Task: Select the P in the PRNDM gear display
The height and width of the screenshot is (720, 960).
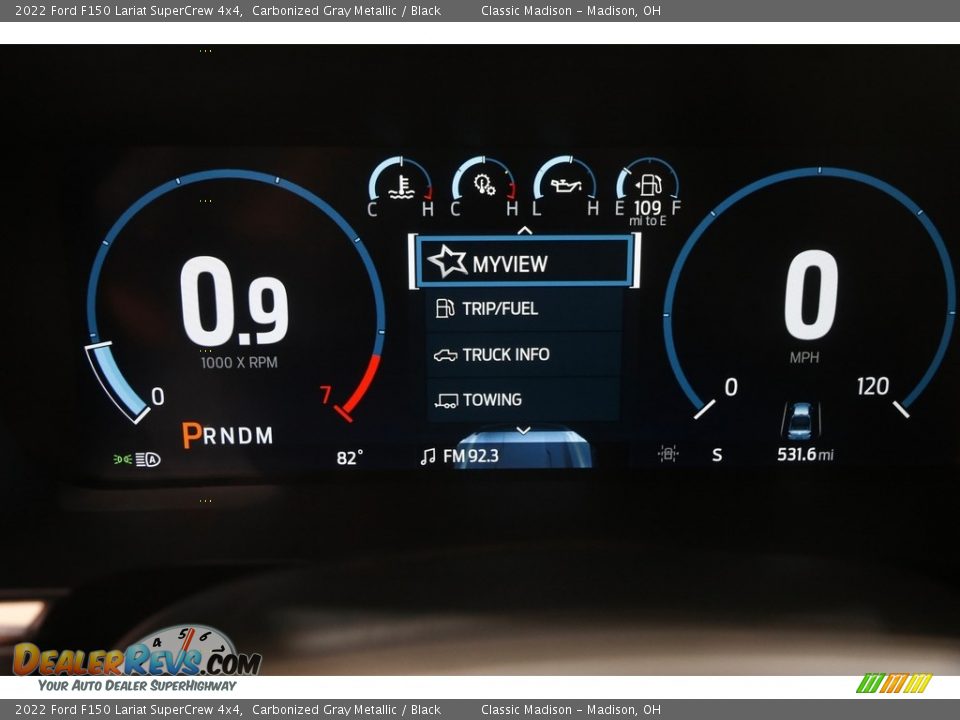Action: [x=189, y=436]
